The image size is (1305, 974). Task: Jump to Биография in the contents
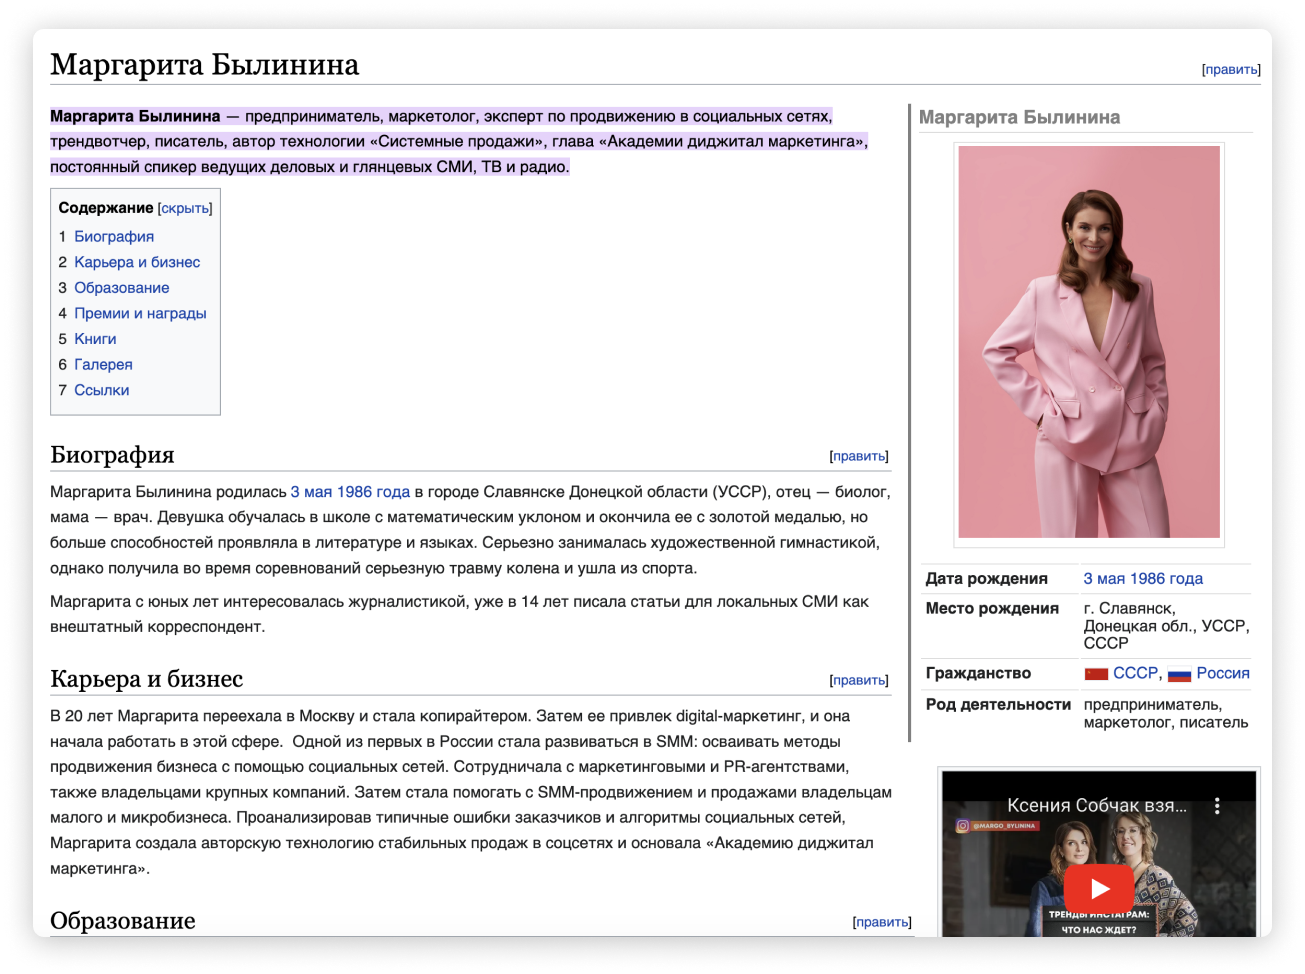(x=114, y=236)
